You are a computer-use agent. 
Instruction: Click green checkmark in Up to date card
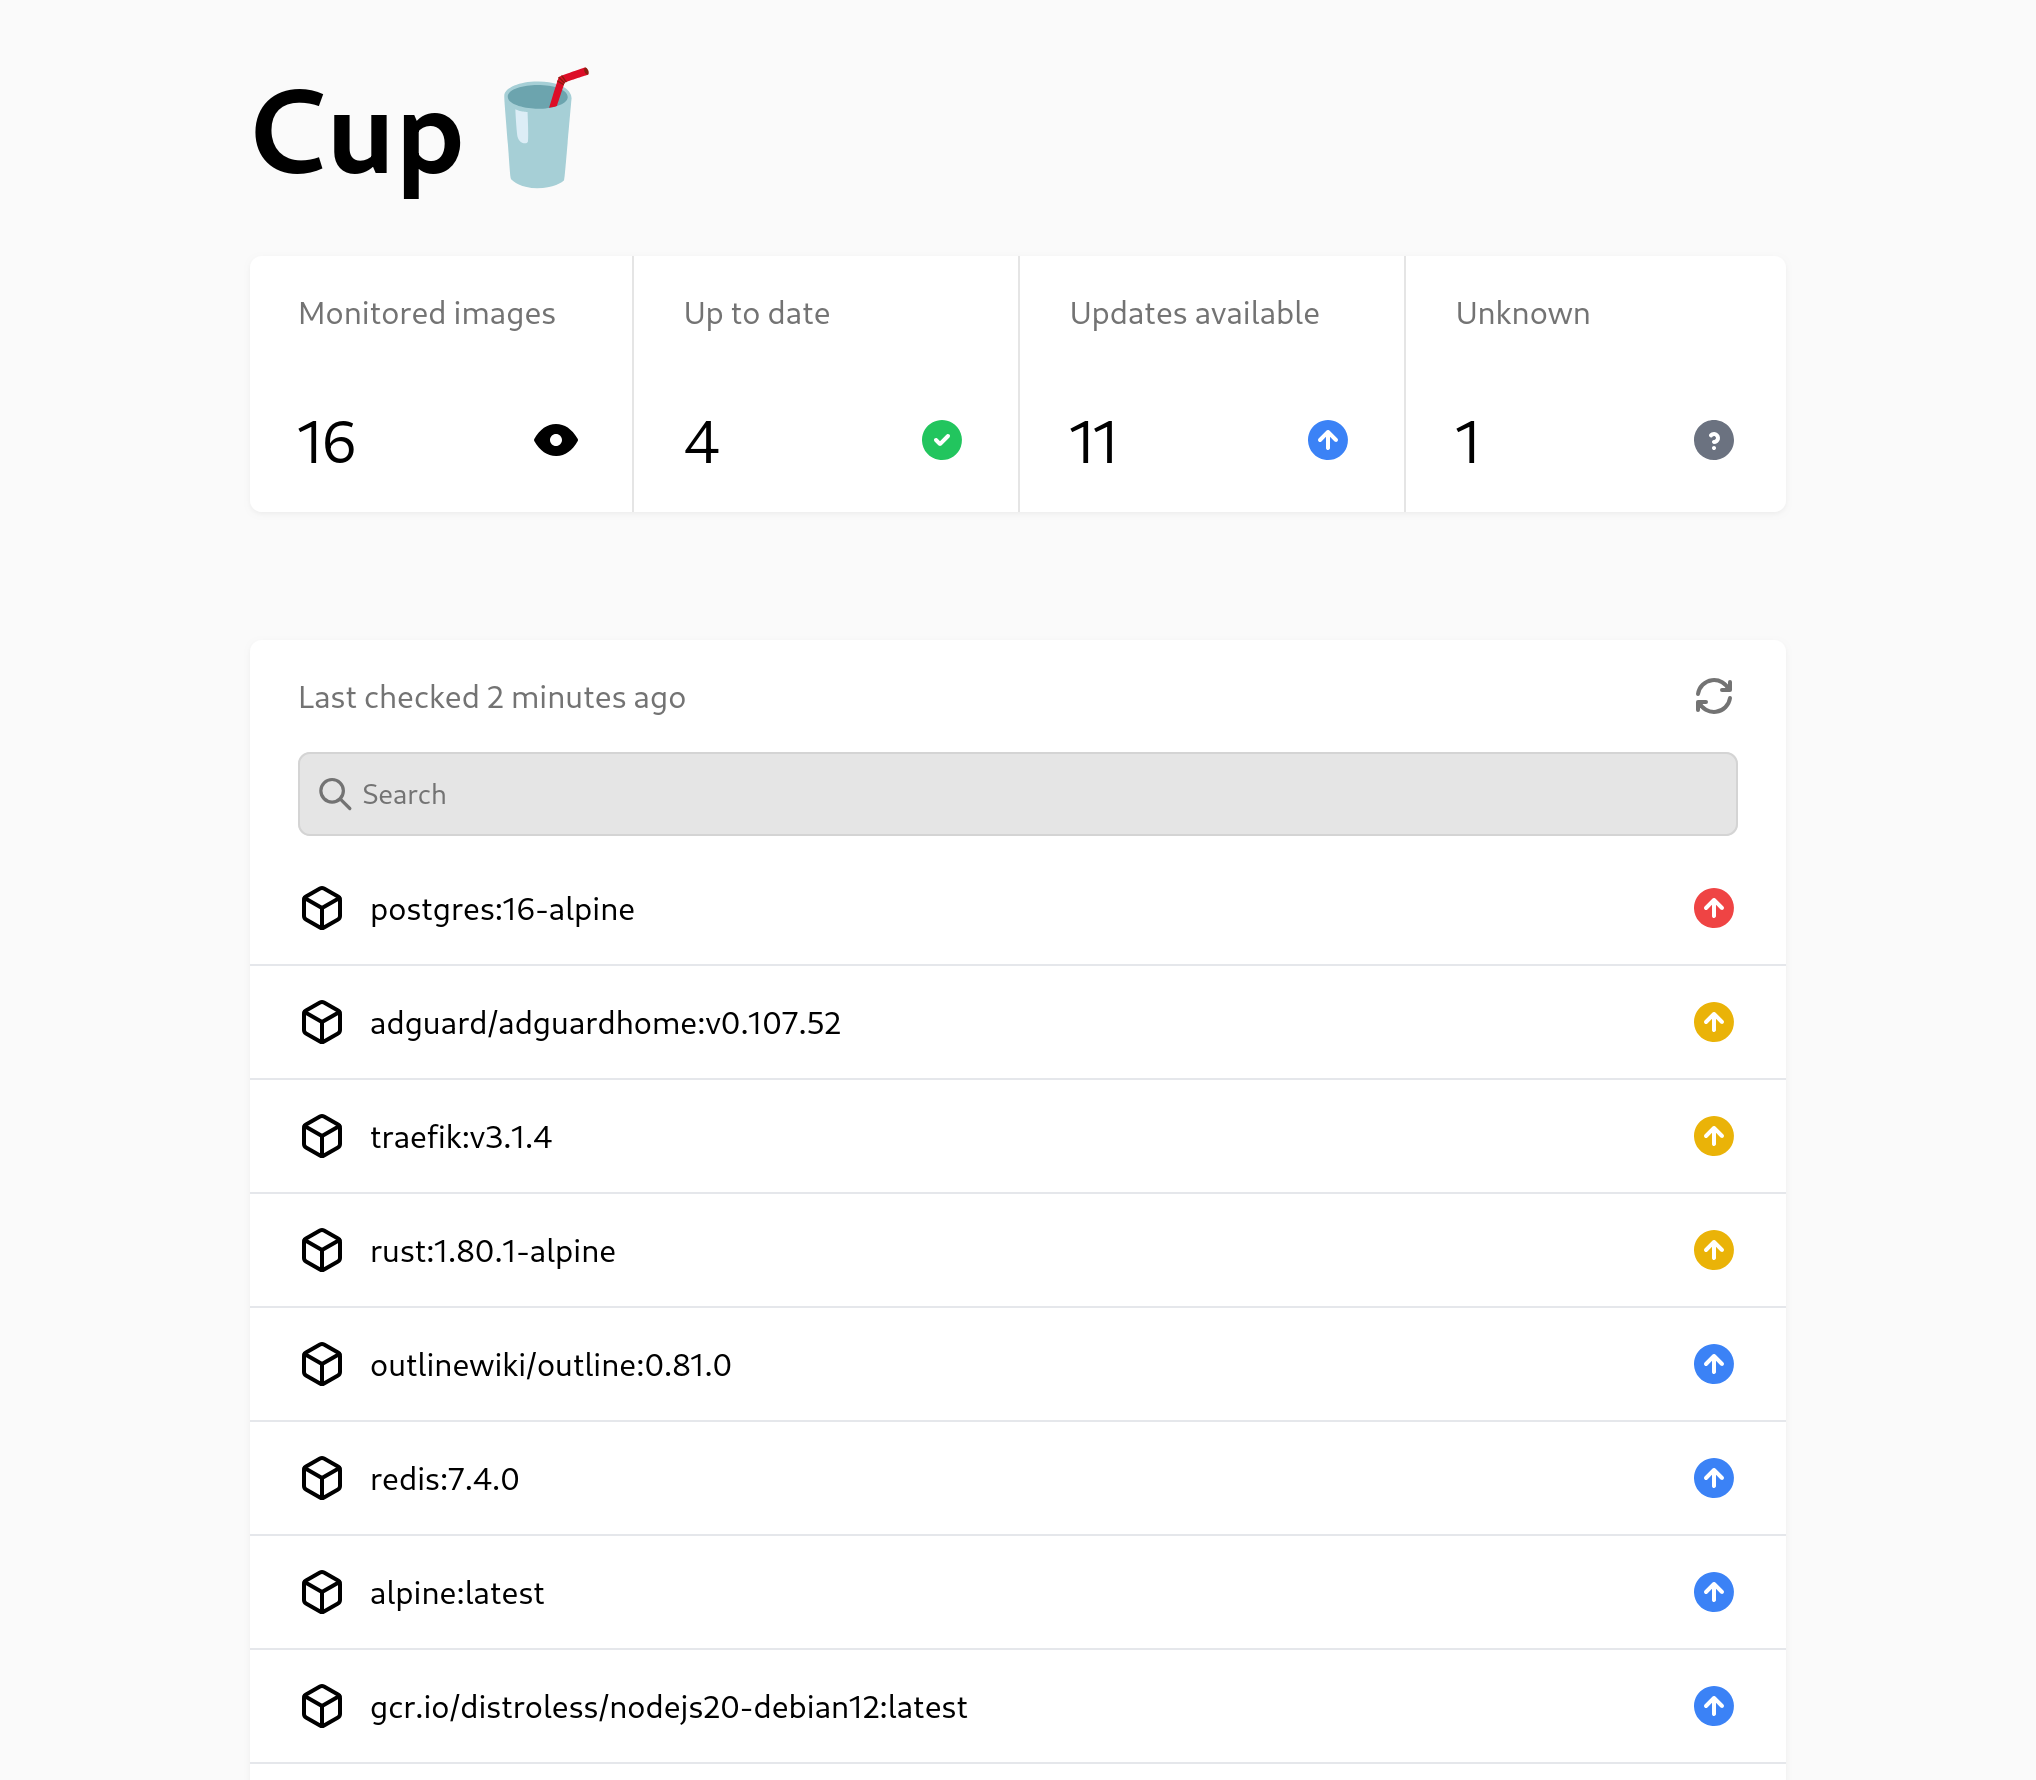pos(941,440)
